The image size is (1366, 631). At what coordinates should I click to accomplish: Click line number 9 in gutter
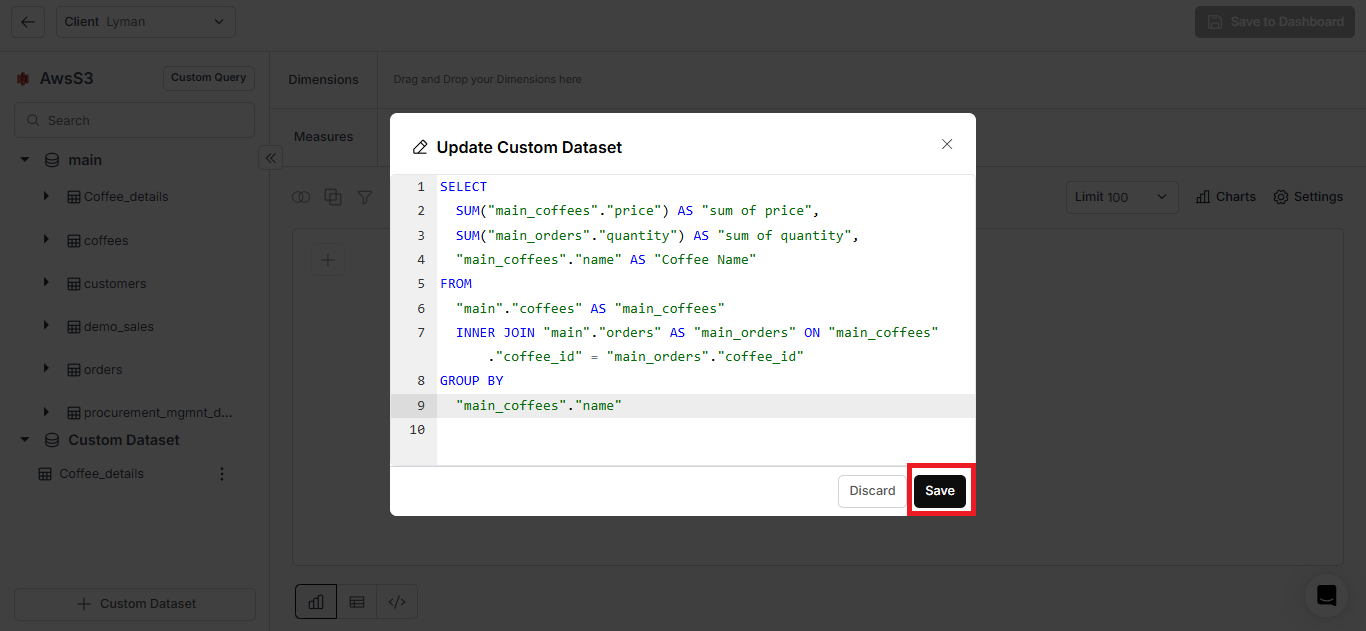pyautogui.click(x=421, y=406)
